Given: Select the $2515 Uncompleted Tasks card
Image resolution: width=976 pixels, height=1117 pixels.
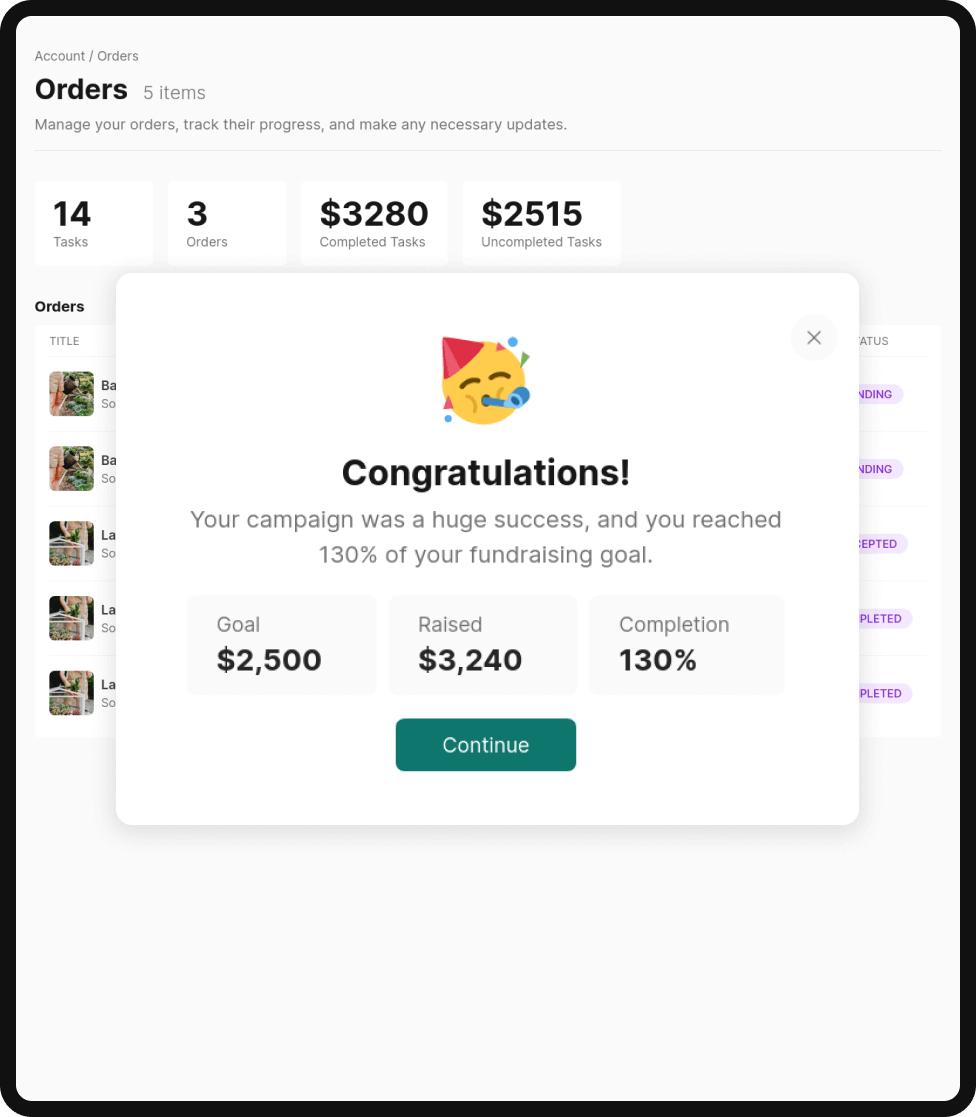Looking at the screenshot, I should point(541,223).
